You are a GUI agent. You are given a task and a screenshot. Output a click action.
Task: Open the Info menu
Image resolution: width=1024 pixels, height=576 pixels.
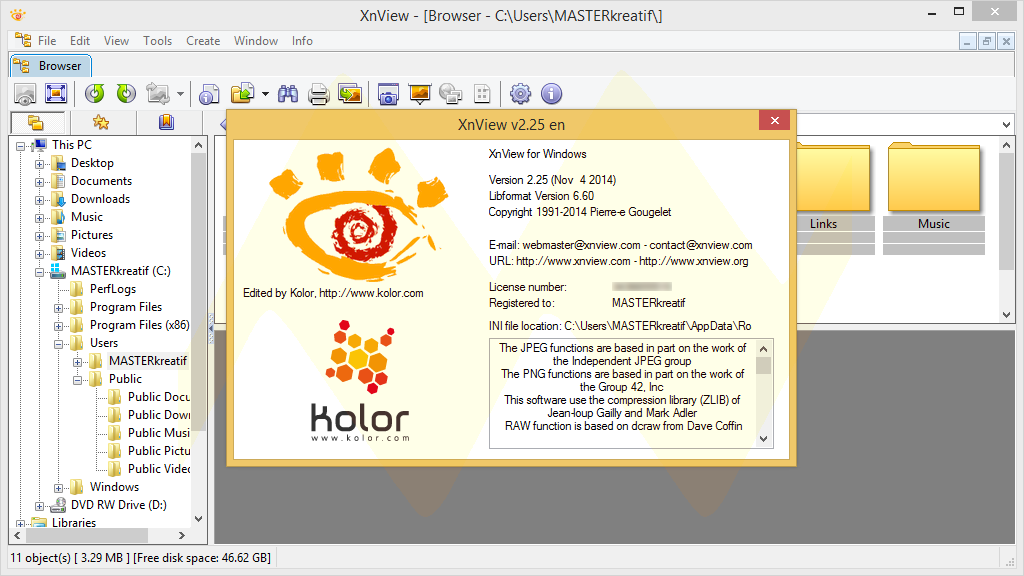(302, 40)
